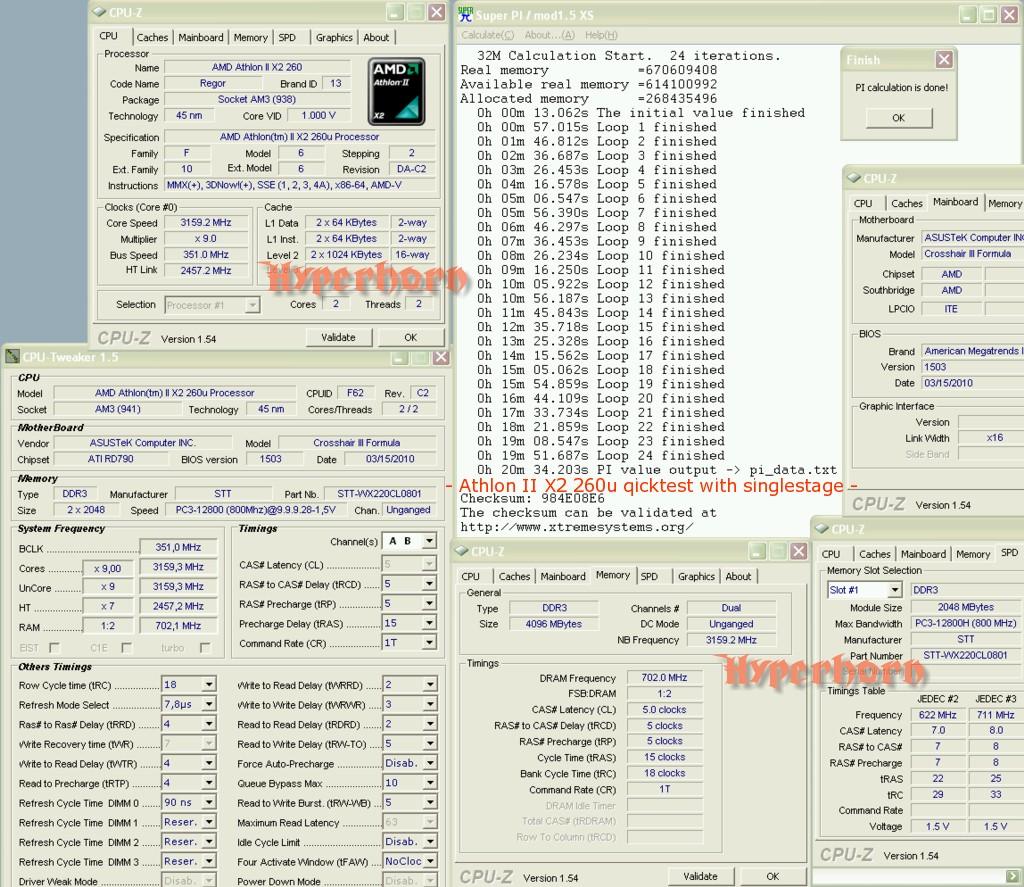Image resolution: width=1024 pixels, height=887 pixels.
Task: Open Four Activate Window (tFAW) dropdown
Action: [429, 862]
